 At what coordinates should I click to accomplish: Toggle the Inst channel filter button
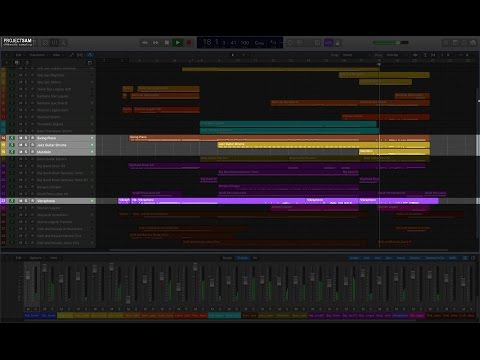[x=366, y=258]
